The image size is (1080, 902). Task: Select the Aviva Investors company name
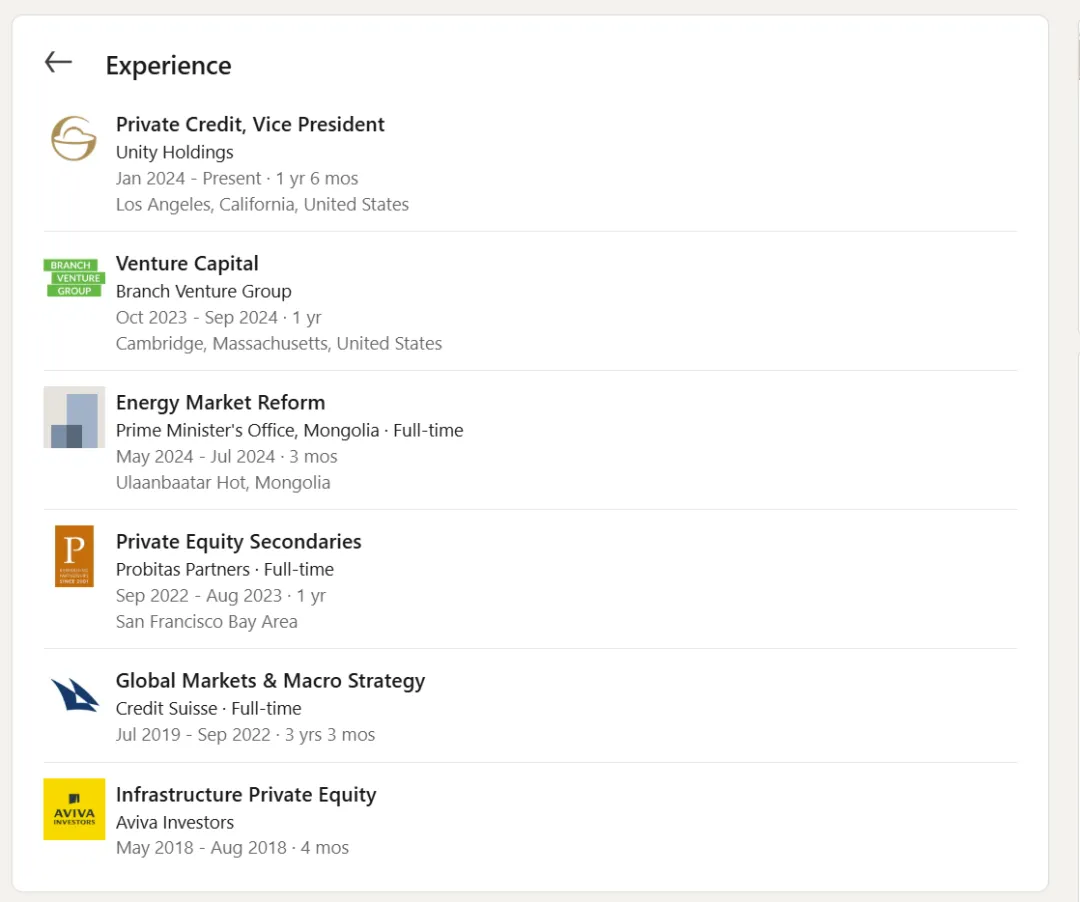click(174, 822)
